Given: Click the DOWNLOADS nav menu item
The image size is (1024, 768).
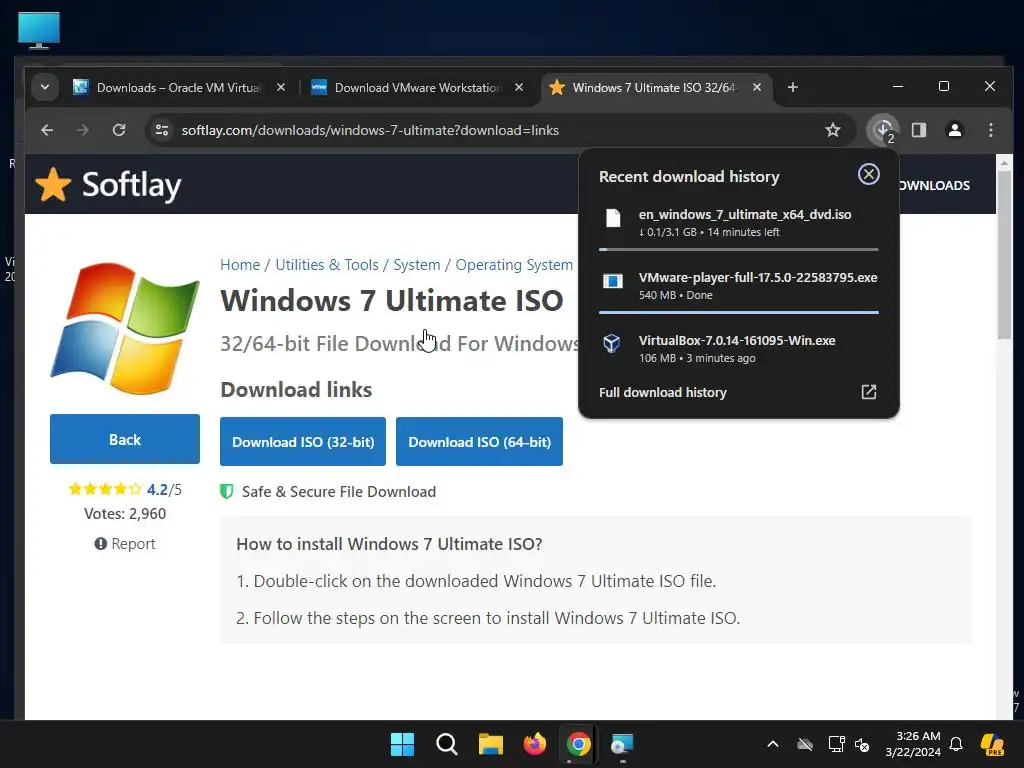Looking at the screenshot, I should 934,185.
